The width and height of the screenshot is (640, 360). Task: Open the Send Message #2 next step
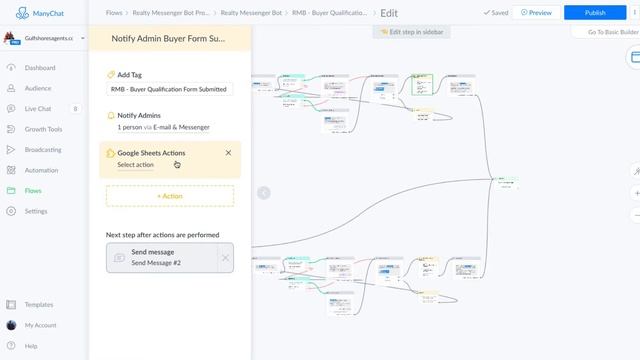coord(162,258)
